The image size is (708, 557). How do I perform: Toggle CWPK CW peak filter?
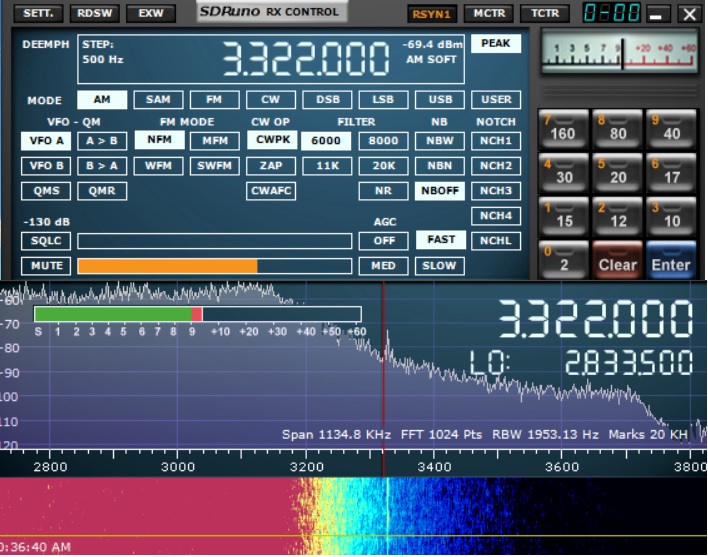(272, 140)
